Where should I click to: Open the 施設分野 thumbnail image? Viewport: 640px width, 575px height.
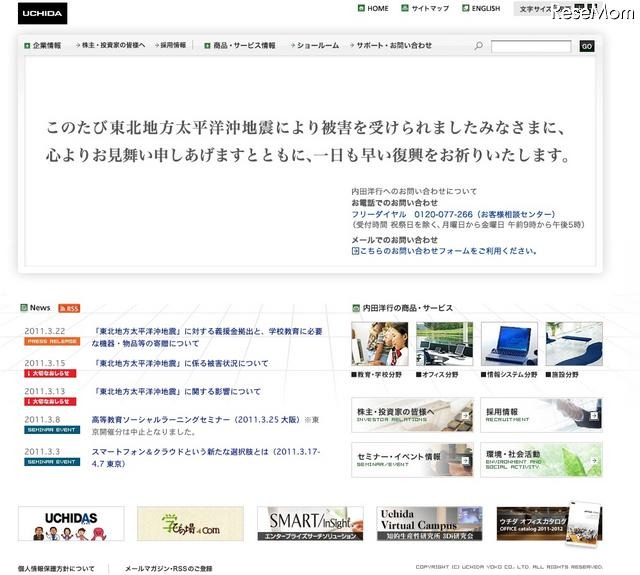pos(574,344)
